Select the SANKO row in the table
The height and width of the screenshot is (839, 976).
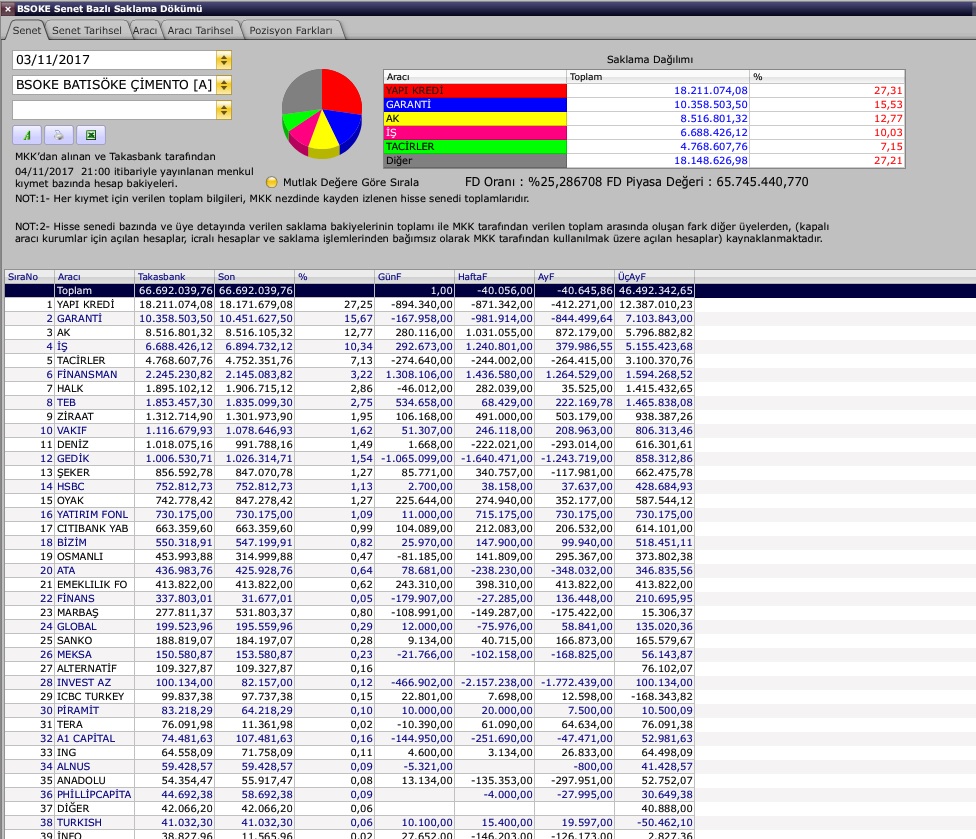click(349, 640)
